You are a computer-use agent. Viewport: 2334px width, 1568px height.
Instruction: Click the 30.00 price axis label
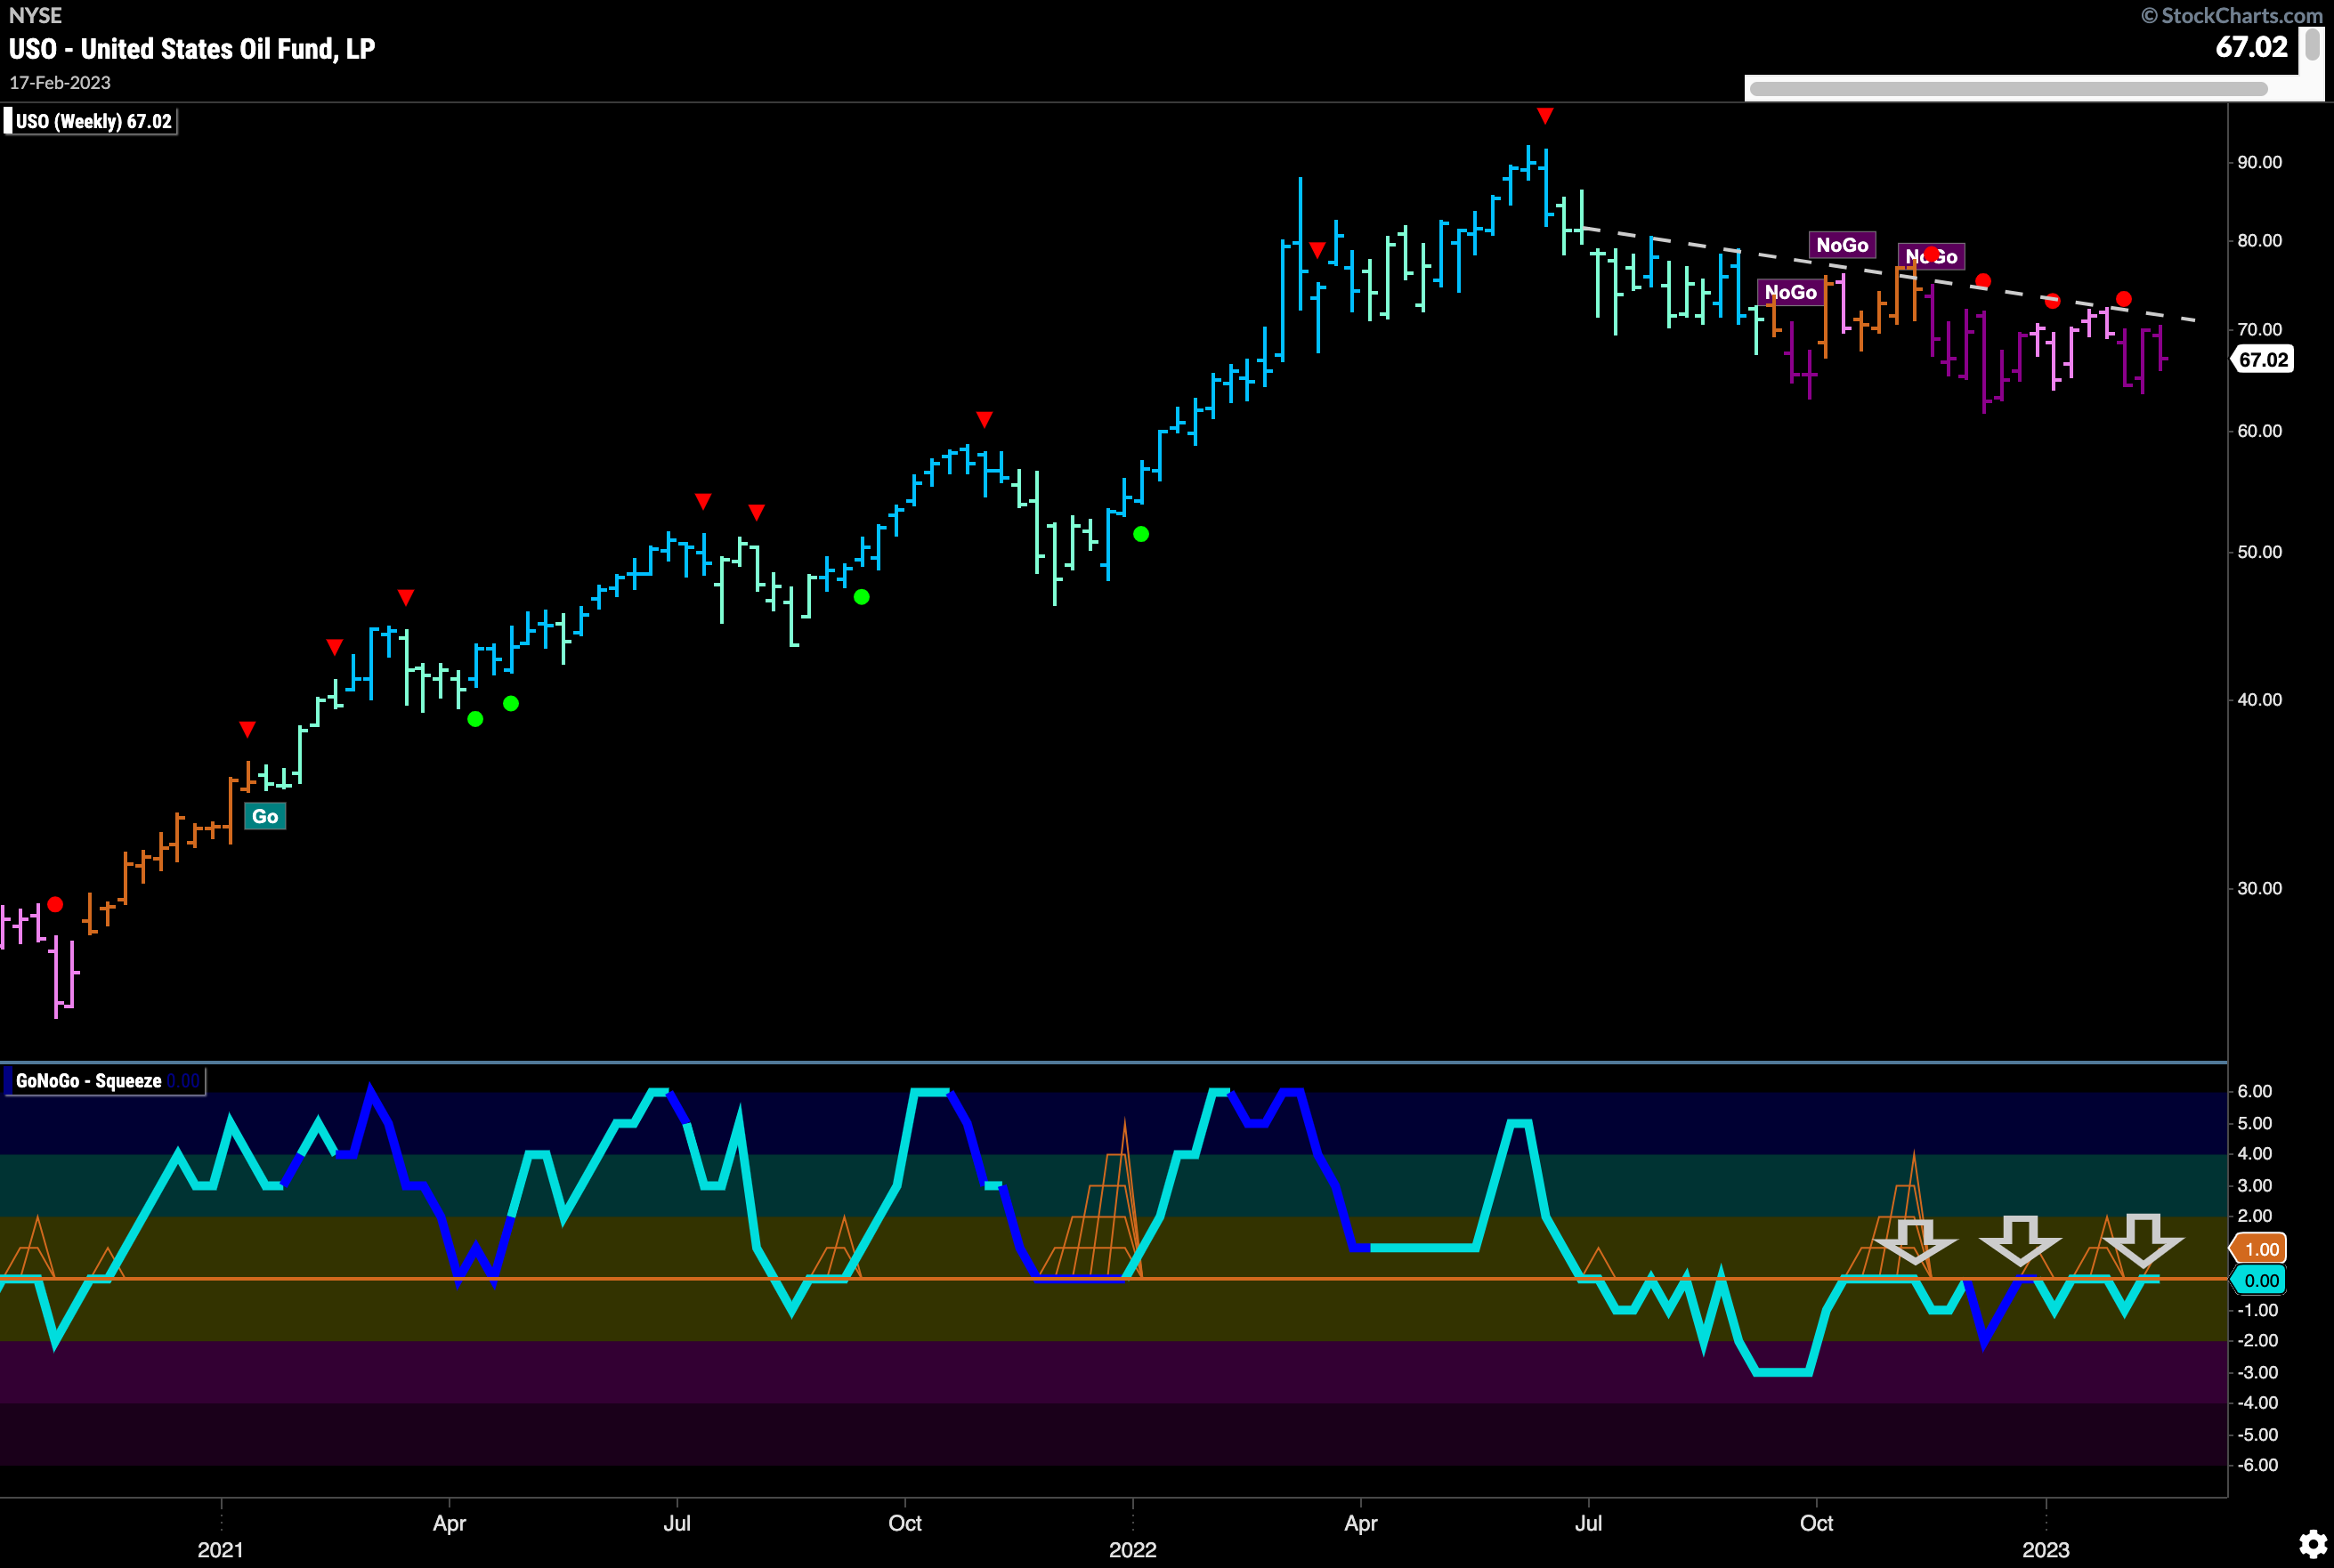2259,888
